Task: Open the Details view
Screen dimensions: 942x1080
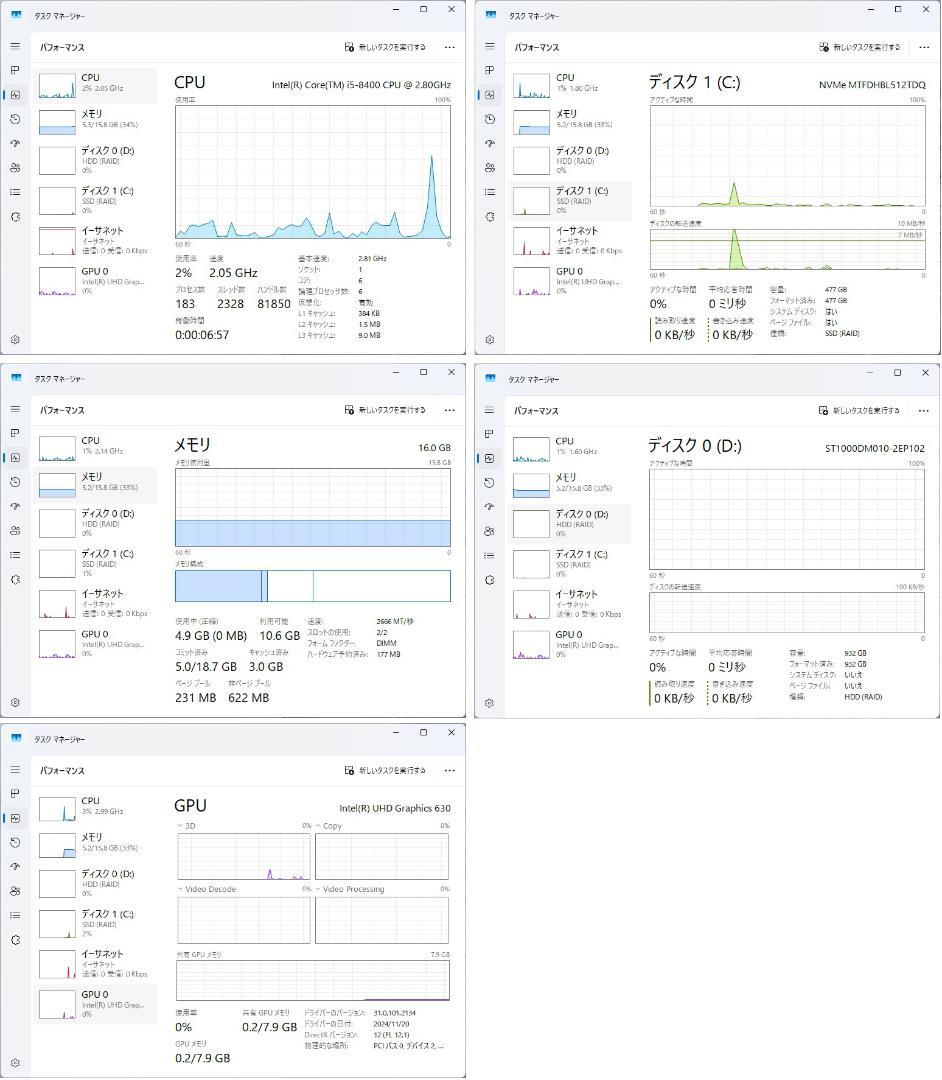Action: click(15, 193)
